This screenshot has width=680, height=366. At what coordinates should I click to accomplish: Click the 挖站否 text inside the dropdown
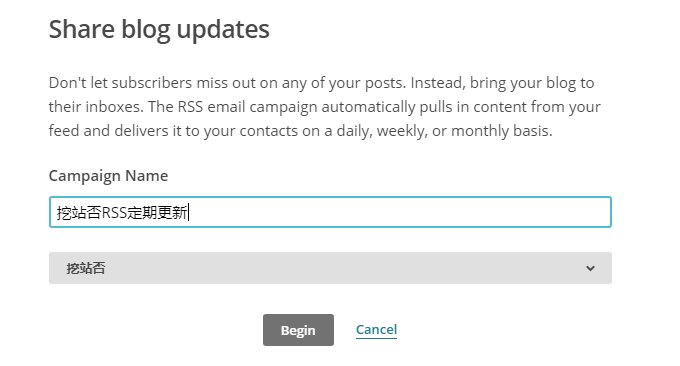pos(86,268)
